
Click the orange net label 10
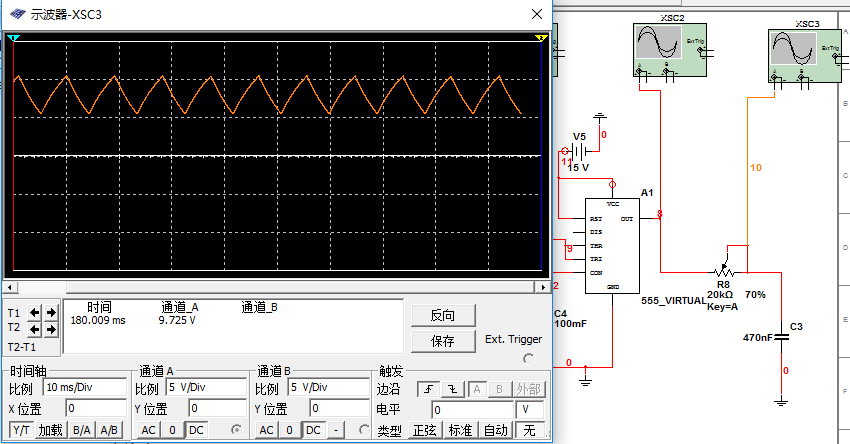[756, 168]
